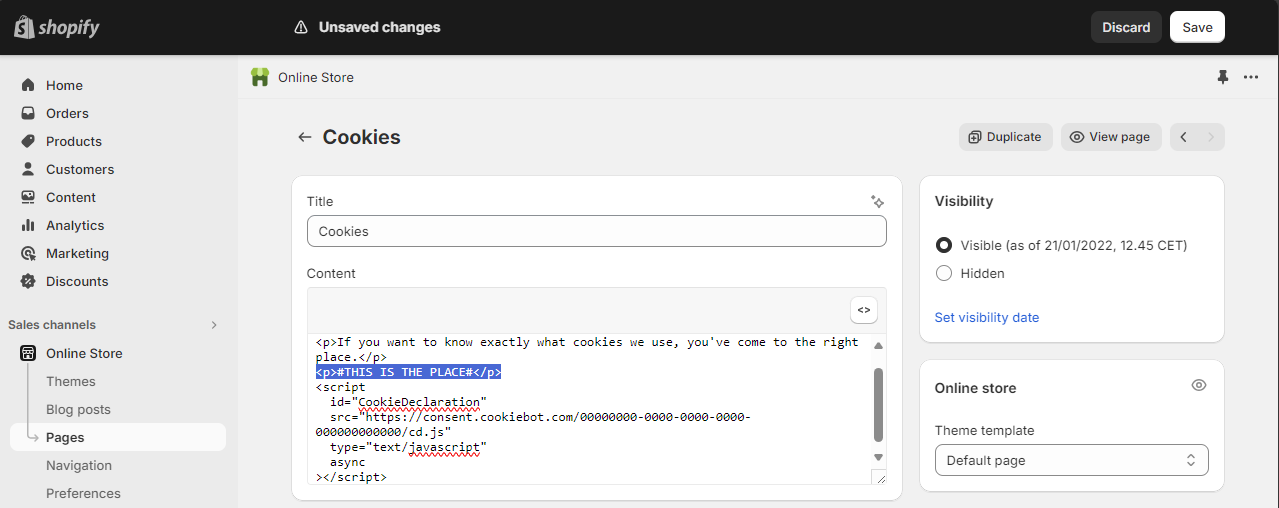Click the content editor vertical scrollbar
This screenshot has height=508, width=1279.
[x=879, y=404]
